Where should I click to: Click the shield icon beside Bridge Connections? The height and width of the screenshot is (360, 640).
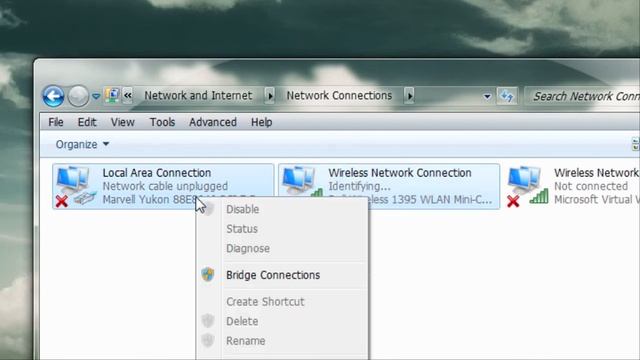click(208, 274)
